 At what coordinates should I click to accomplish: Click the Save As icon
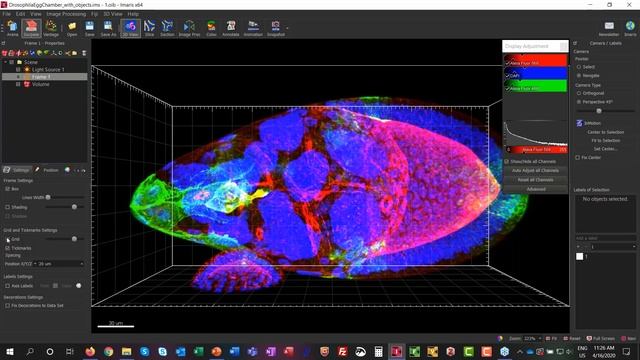[x=108, y=29]
